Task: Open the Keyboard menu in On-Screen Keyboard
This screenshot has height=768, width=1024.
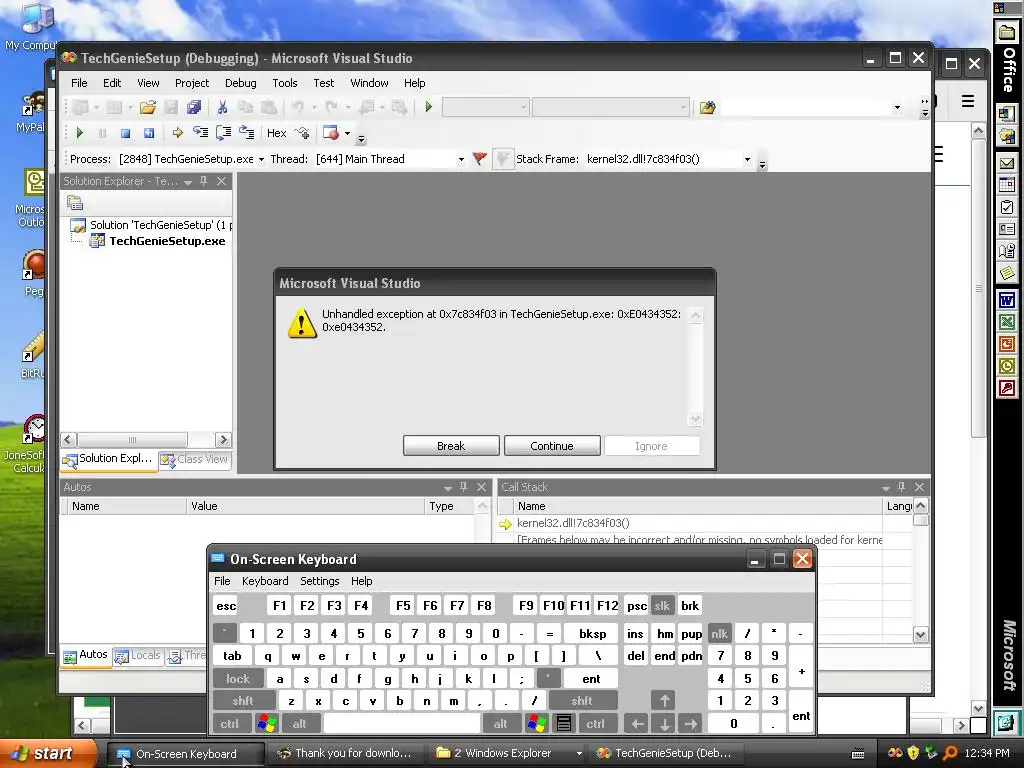Action: [x=264, y=581]
